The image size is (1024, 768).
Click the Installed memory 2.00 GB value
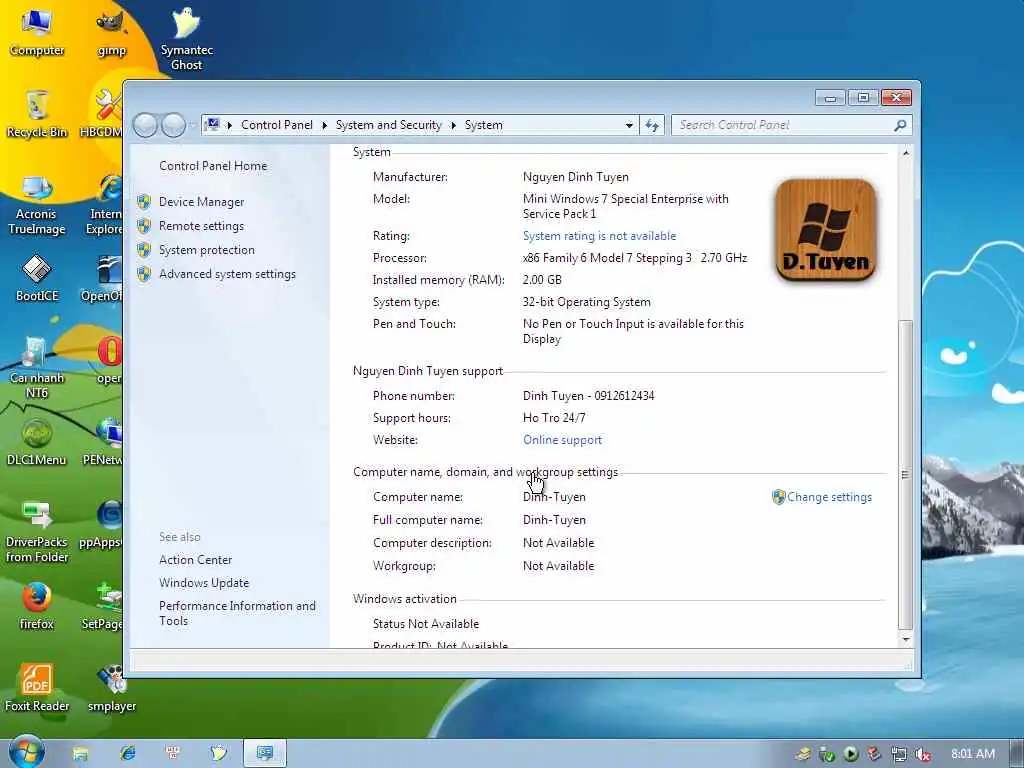[542, 280]
